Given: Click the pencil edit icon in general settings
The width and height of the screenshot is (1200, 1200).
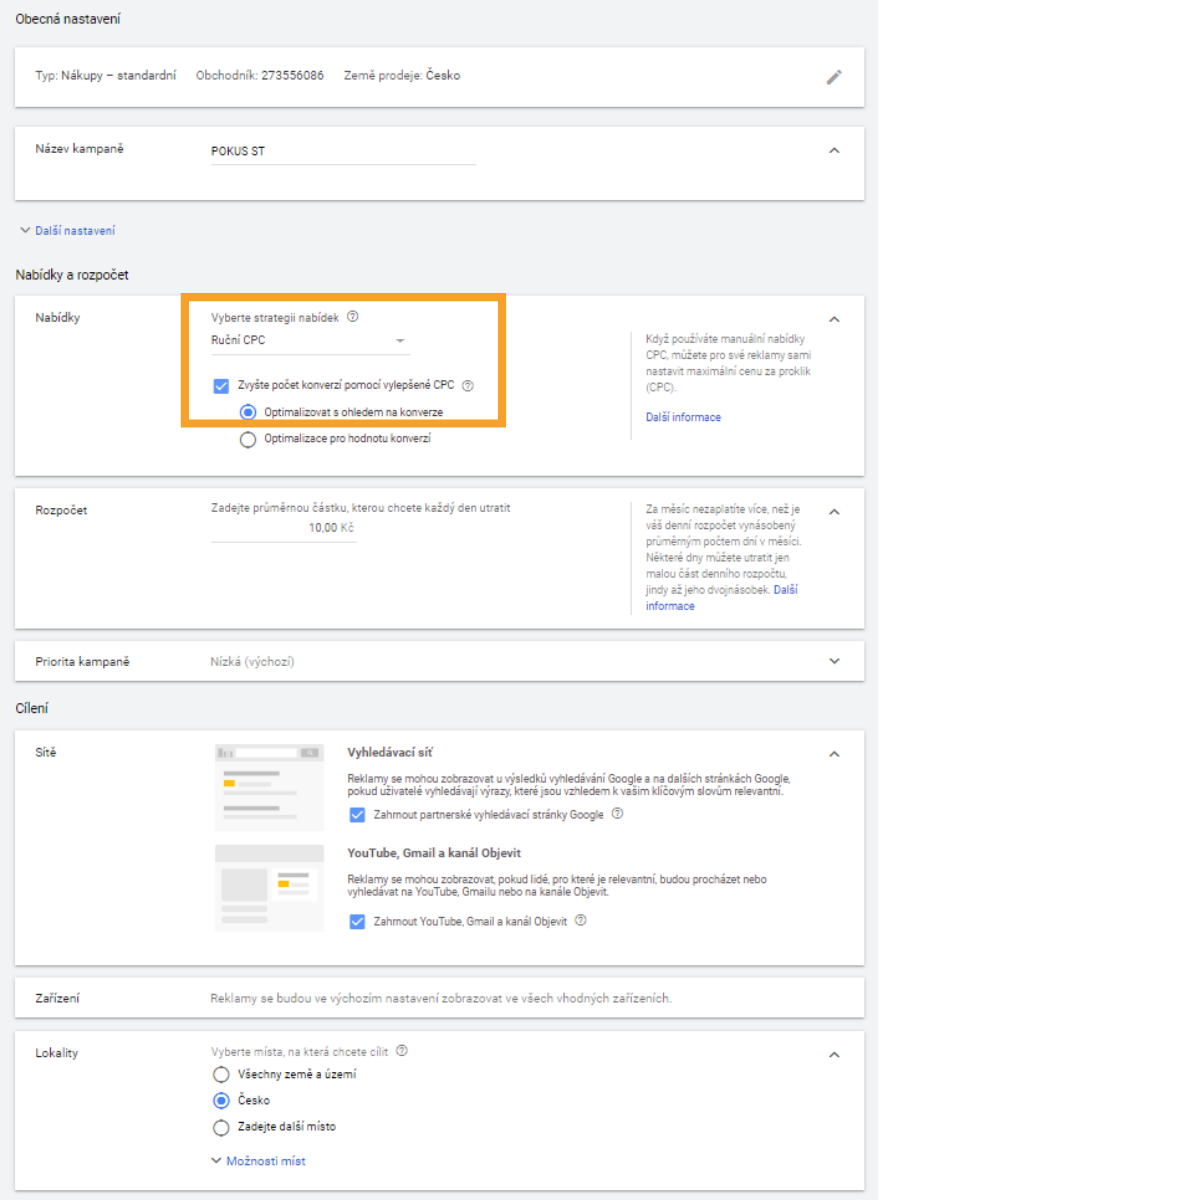Looking at the screenshot, I should 834,77.
